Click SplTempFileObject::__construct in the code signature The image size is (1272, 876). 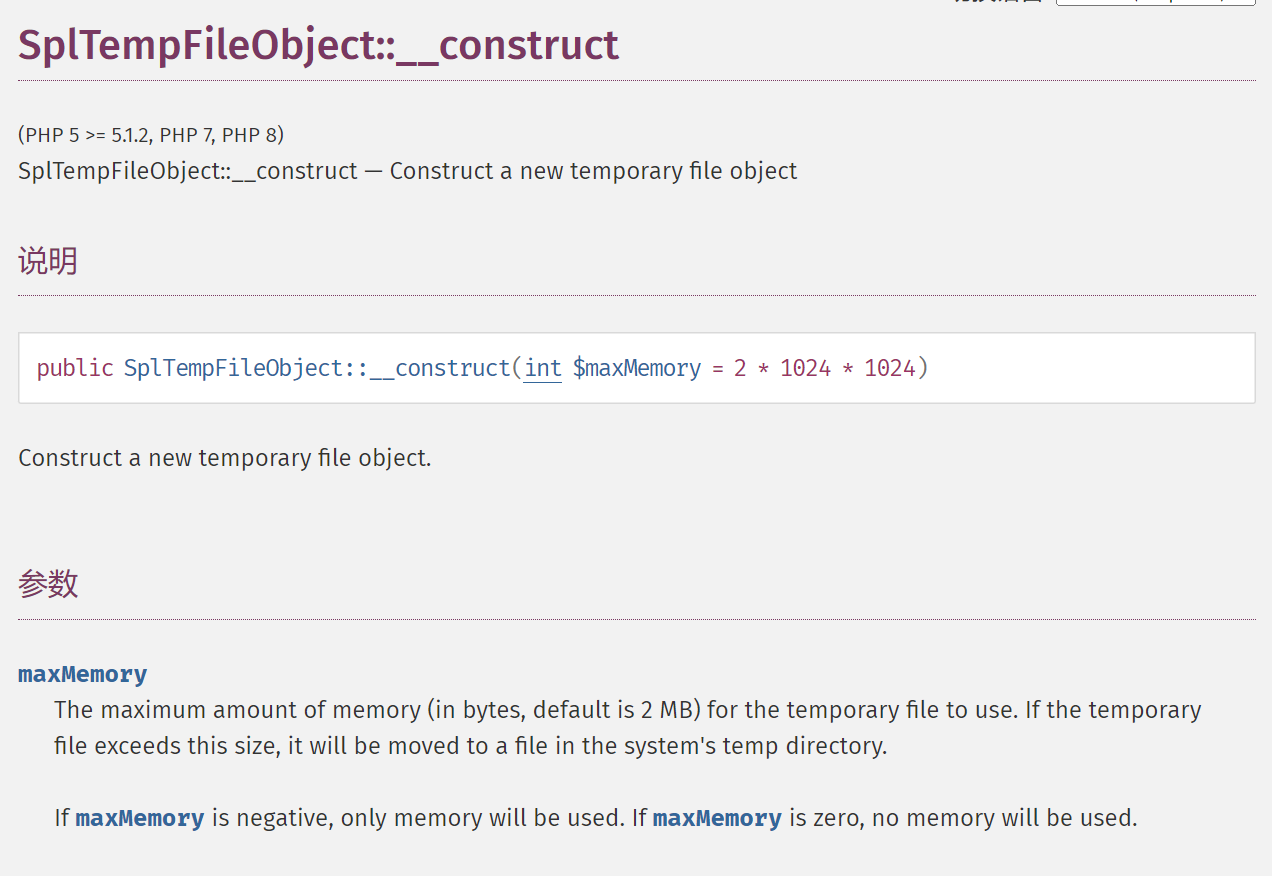coord(317,368)
